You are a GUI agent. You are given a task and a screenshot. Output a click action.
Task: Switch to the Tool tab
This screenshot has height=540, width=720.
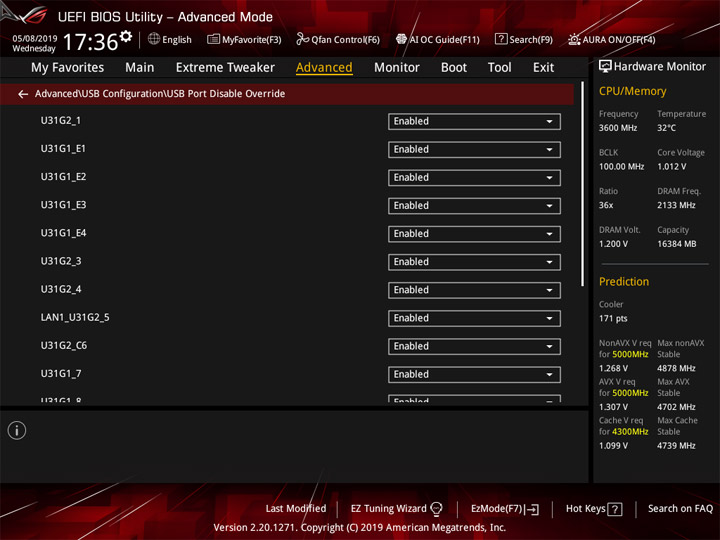coord(500,68)
